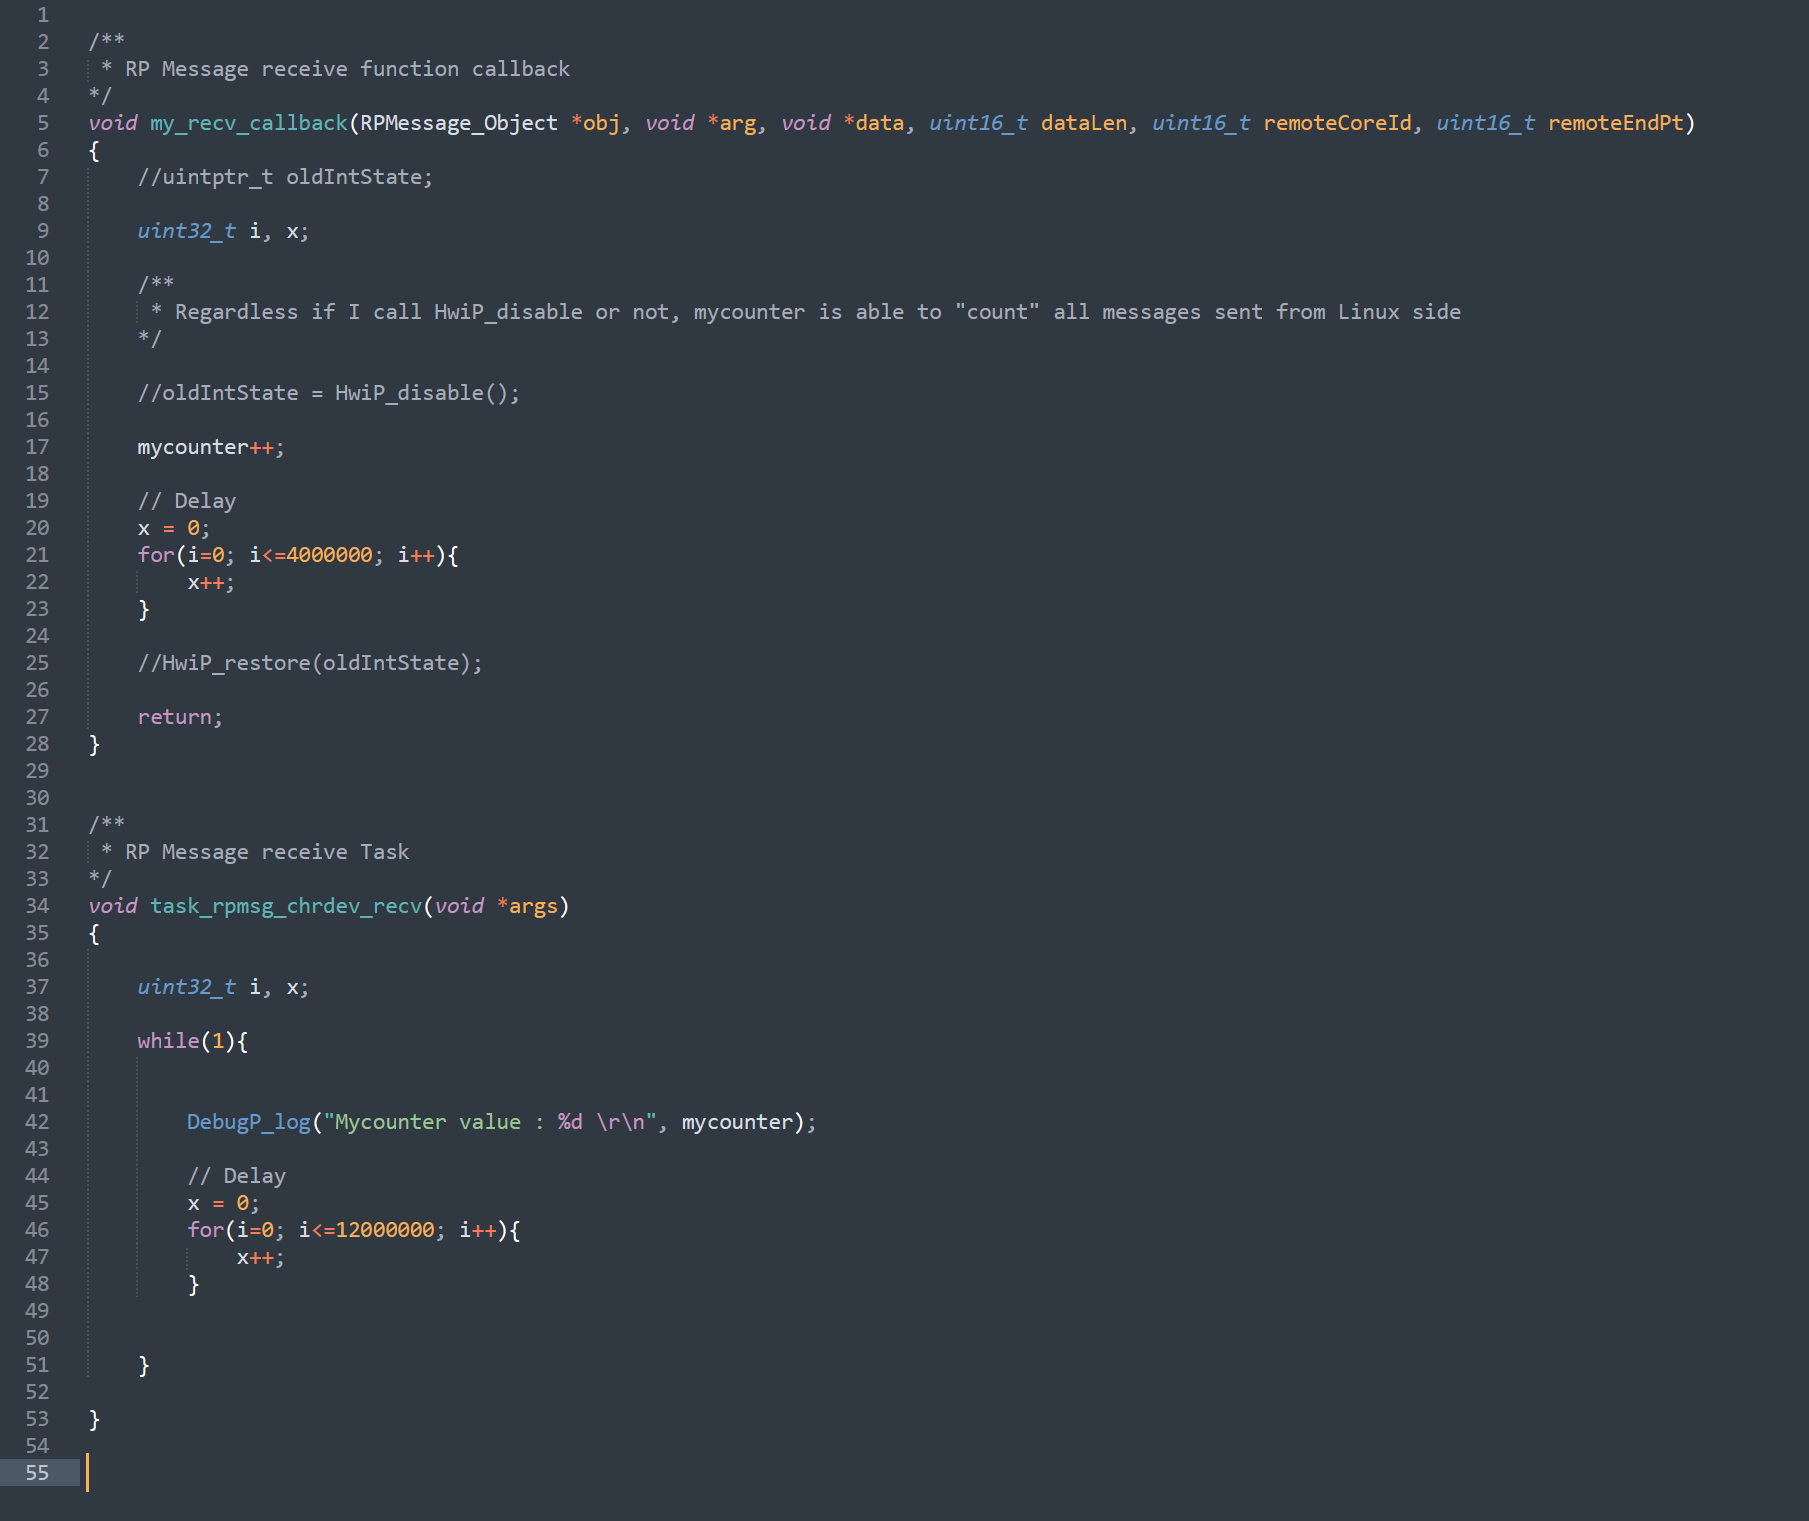The height and width of the screenshot is (1521, 1809).
Task: Click line number 5 in the gutter
Action: [x=43, y=122]
